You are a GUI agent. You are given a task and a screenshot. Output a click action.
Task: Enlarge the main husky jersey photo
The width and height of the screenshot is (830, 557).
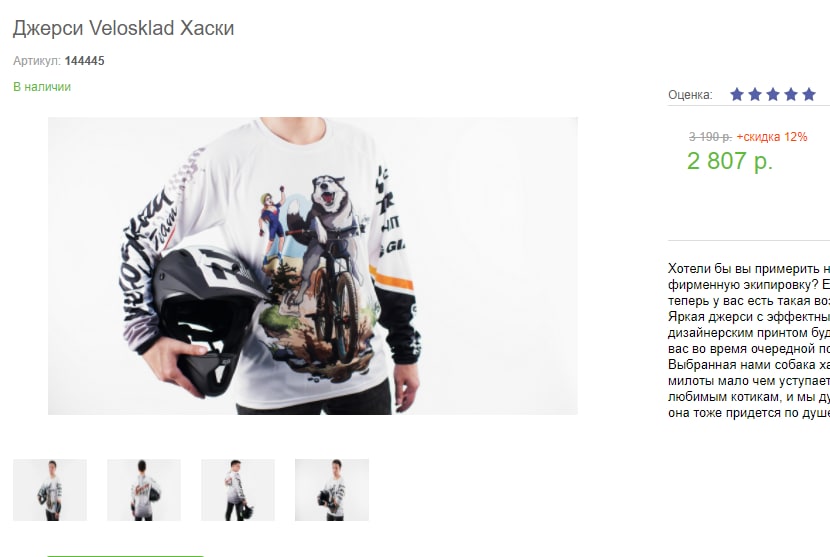click(313, 266)
